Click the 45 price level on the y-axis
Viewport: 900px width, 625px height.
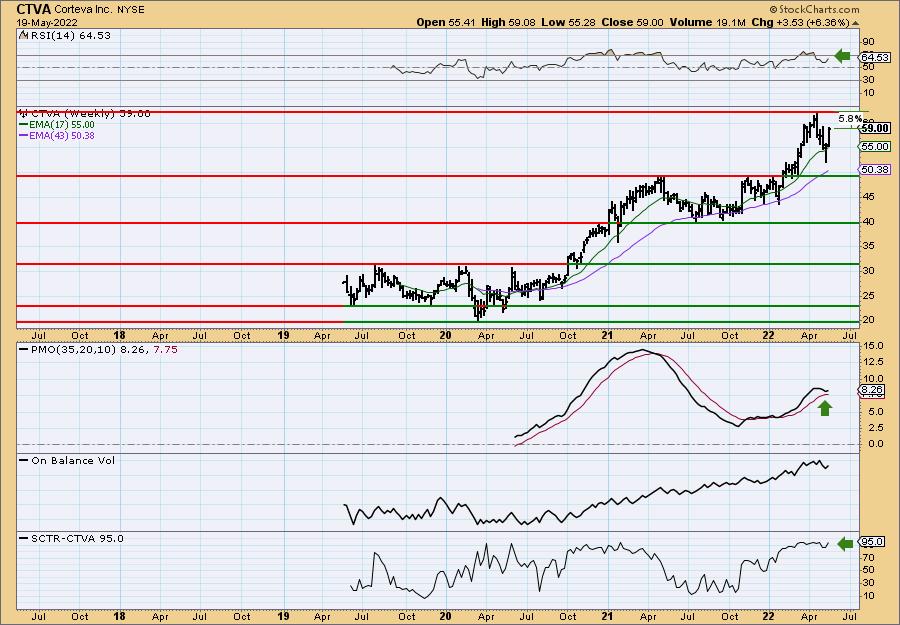click(869, 197)
